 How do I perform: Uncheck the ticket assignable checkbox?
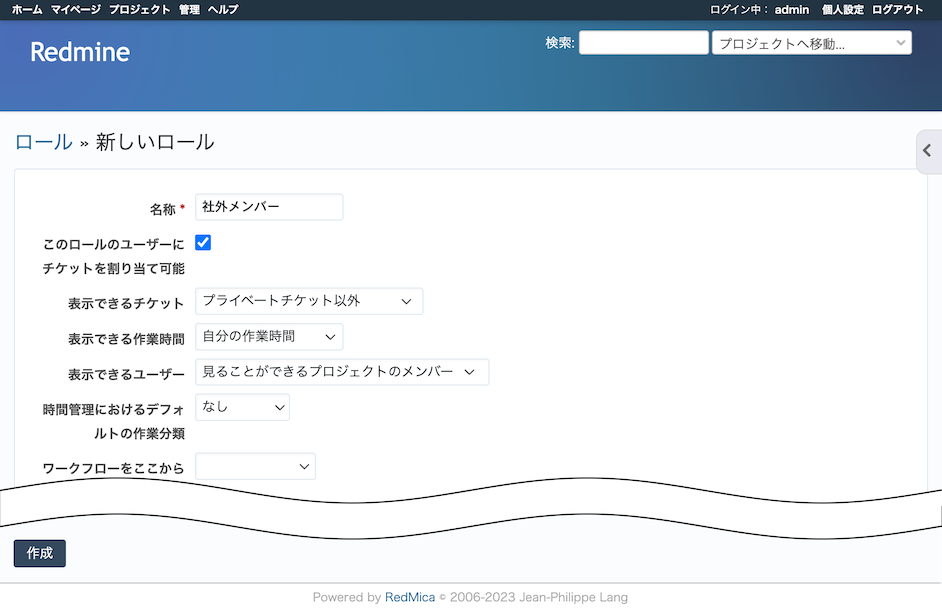click(x=203, y=242)
